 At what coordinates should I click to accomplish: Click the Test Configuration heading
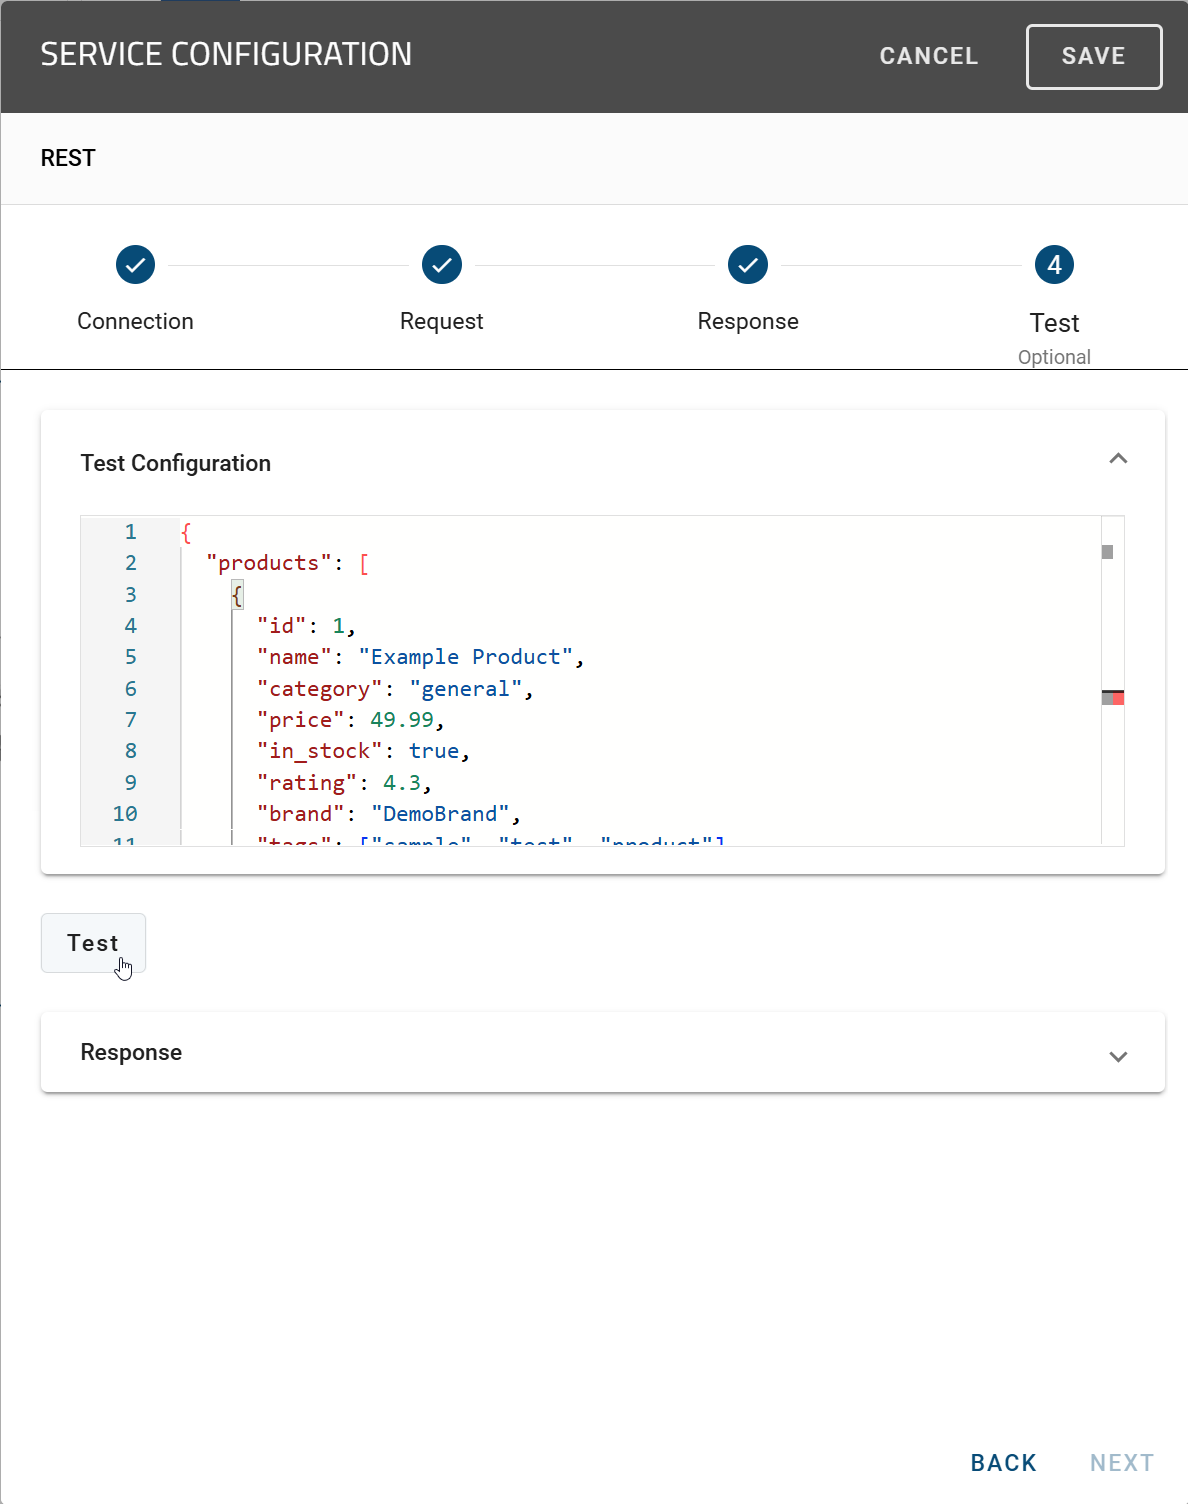(176, 462)
